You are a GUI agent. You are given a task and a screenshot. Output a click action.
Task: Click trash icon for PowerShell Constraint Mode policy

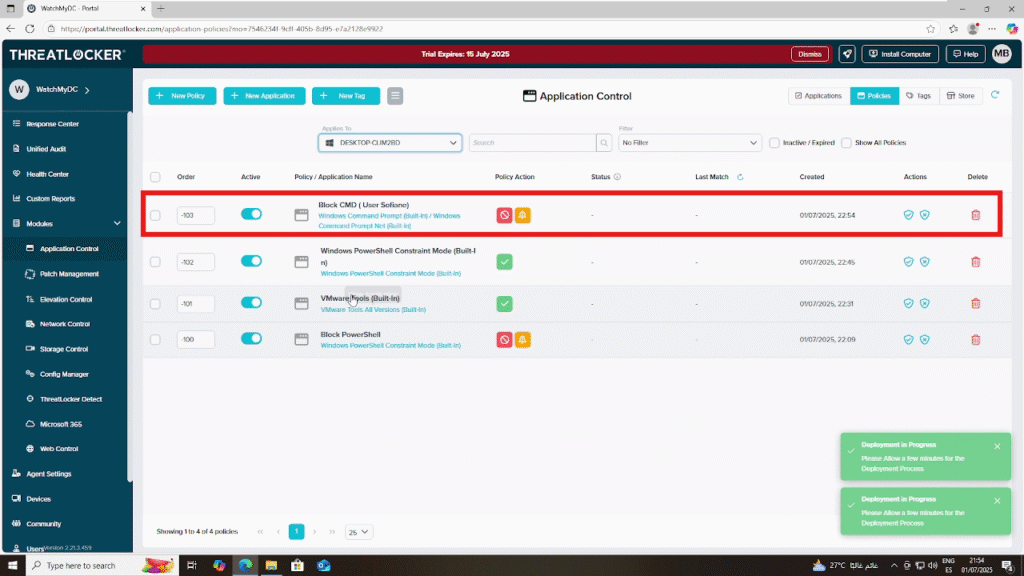click(975, 262)
